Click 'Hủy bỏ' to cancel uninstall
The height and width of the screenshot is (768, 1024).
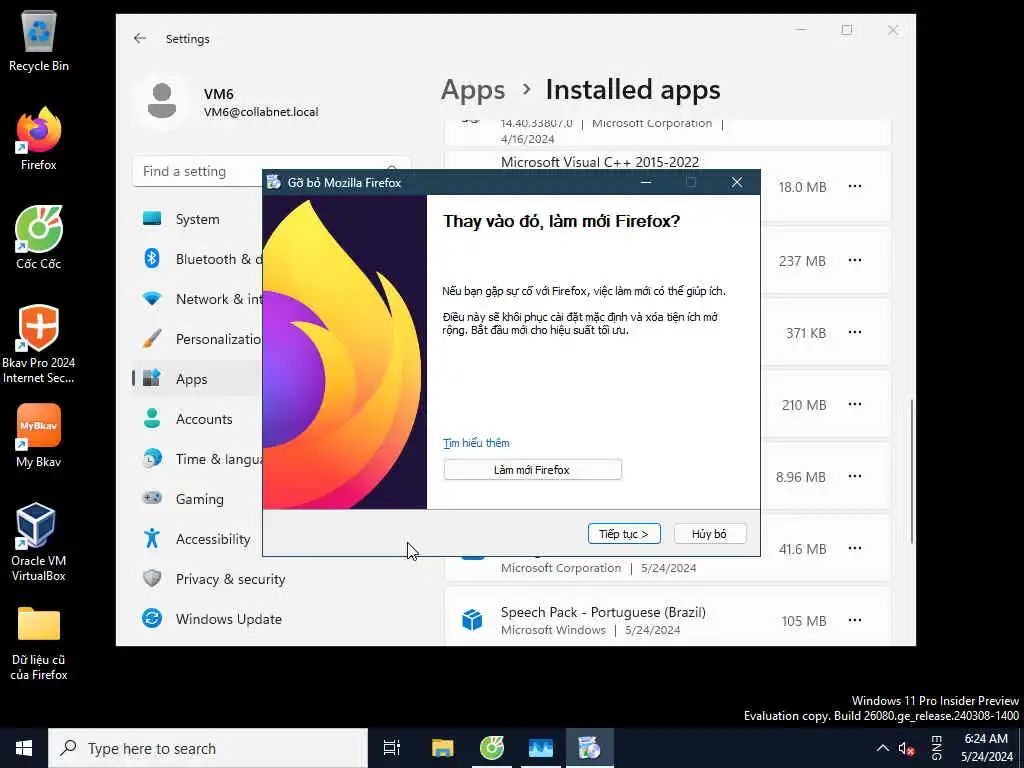point(709,534)
